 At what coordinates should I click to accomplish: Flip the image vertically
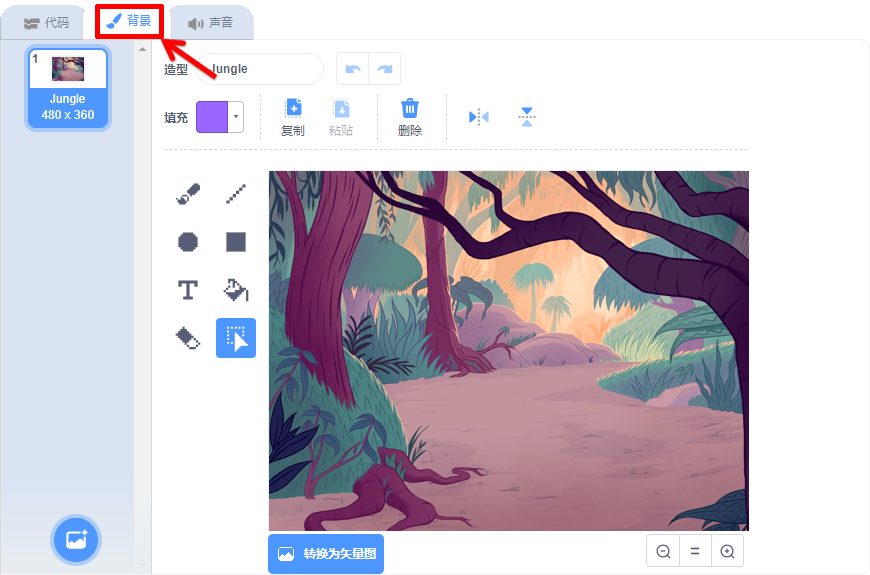[527, 117]
